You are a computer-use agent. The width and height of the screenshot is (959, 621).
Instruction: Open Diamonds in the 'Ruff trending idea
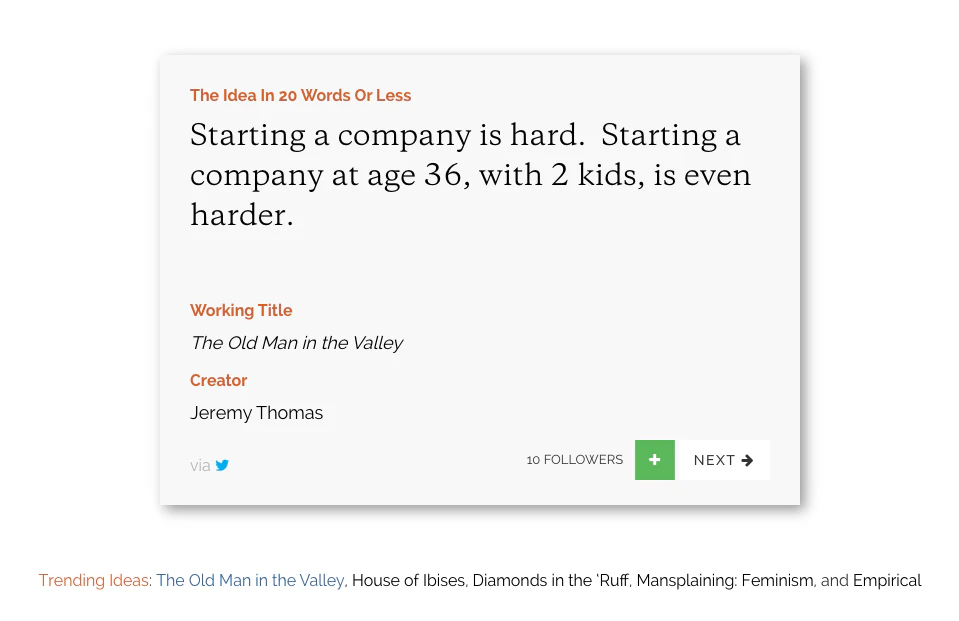pos(550,580)
